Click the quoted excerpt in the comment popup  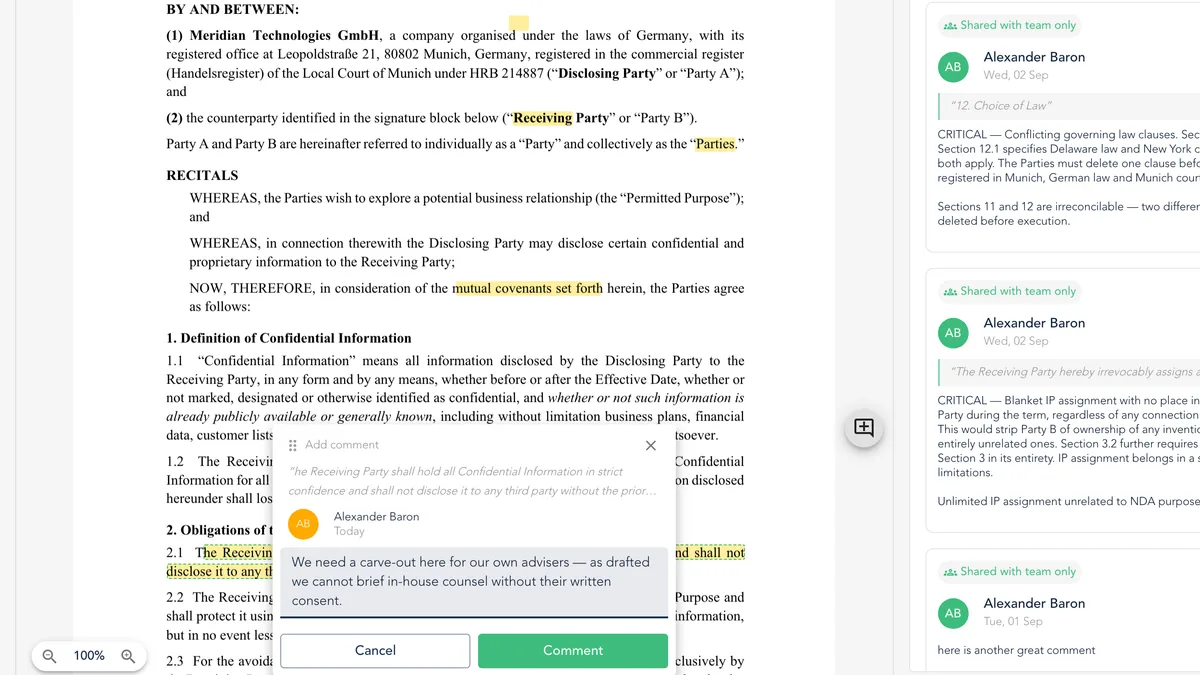[473, 481]
